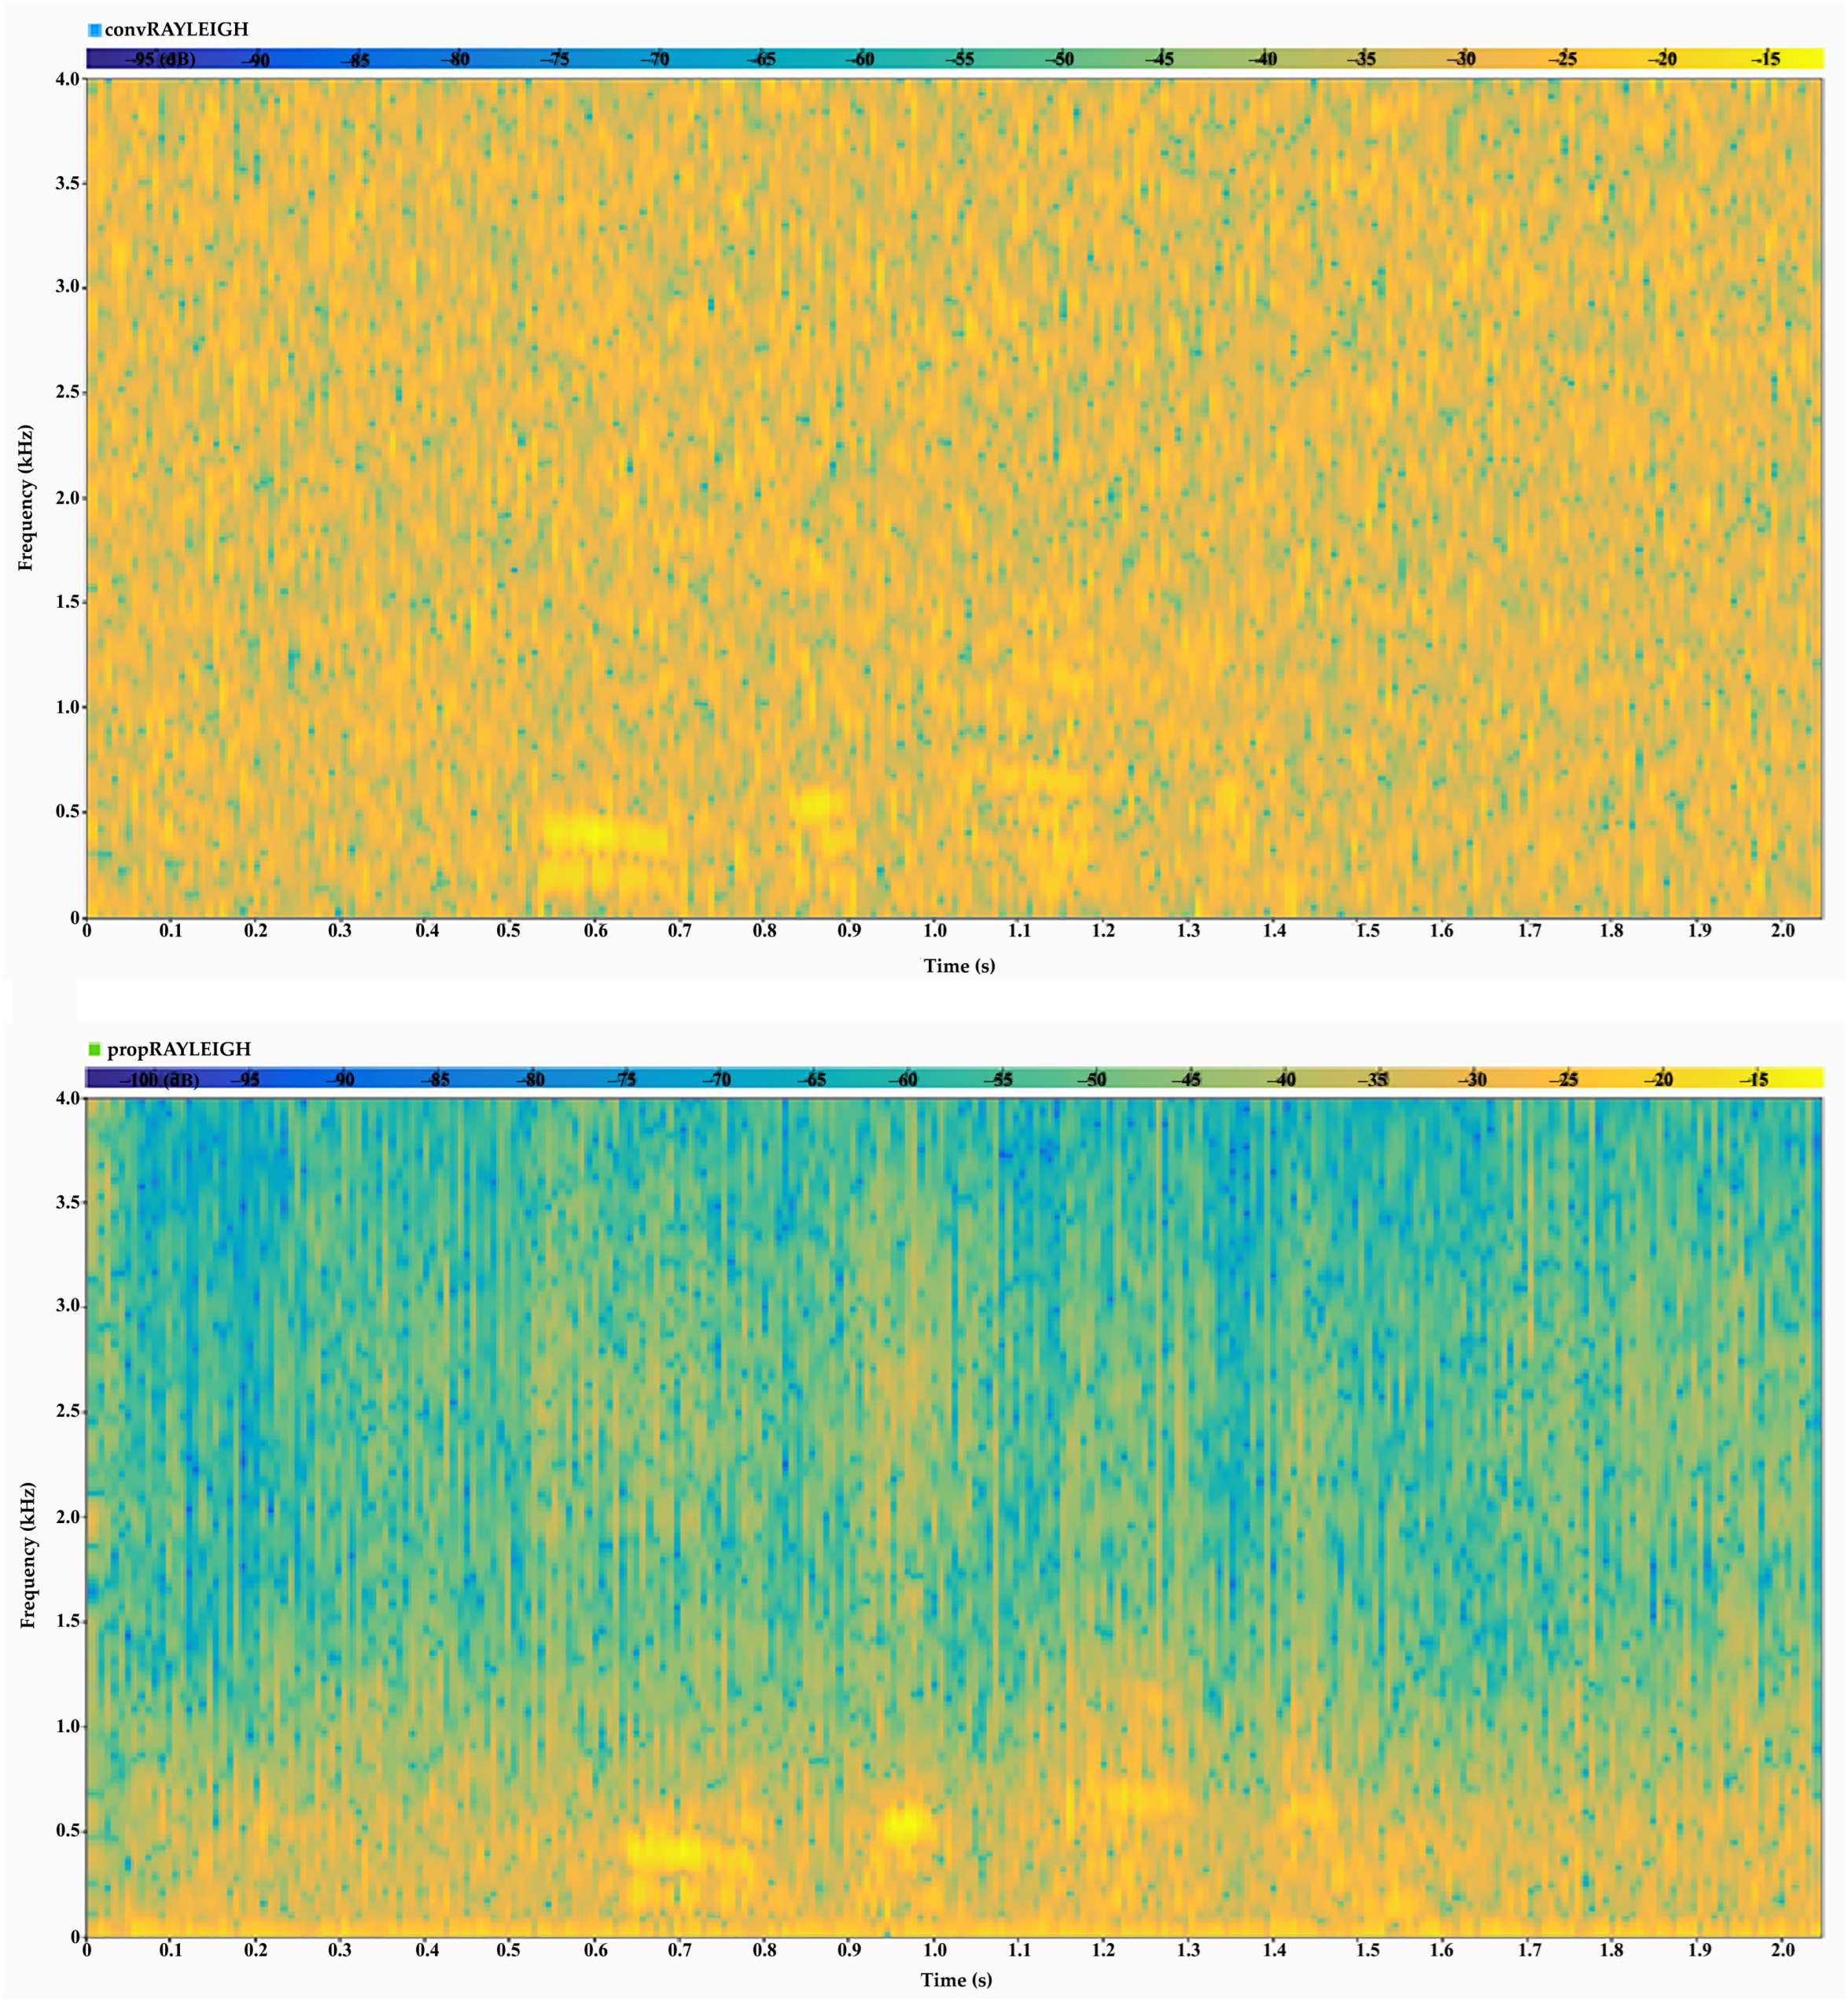The width and height of the screenshot is (1848, 2002).
Task: Click the Time (s) label under propRAYLEIGH
Action: click(956, 1980)
